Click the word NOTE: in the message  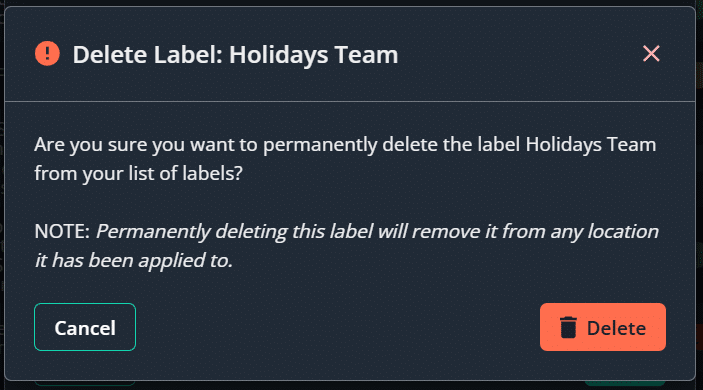62,232
